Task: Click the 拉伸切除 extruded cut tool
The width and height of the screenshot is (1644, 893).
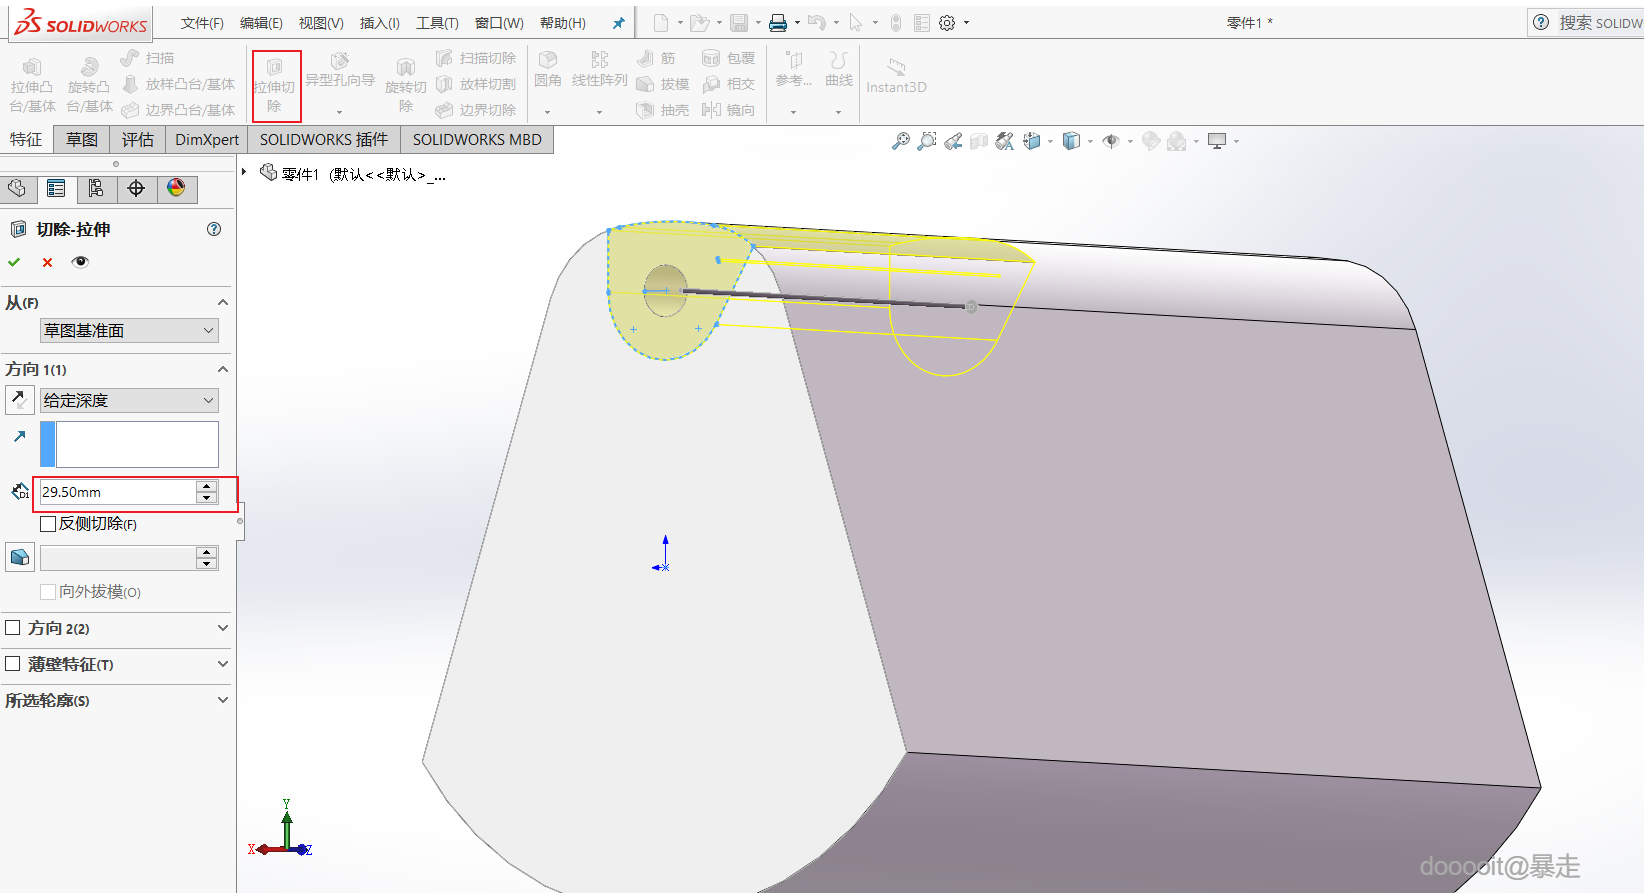Action: pyautogui.click(x=275, y=86)
